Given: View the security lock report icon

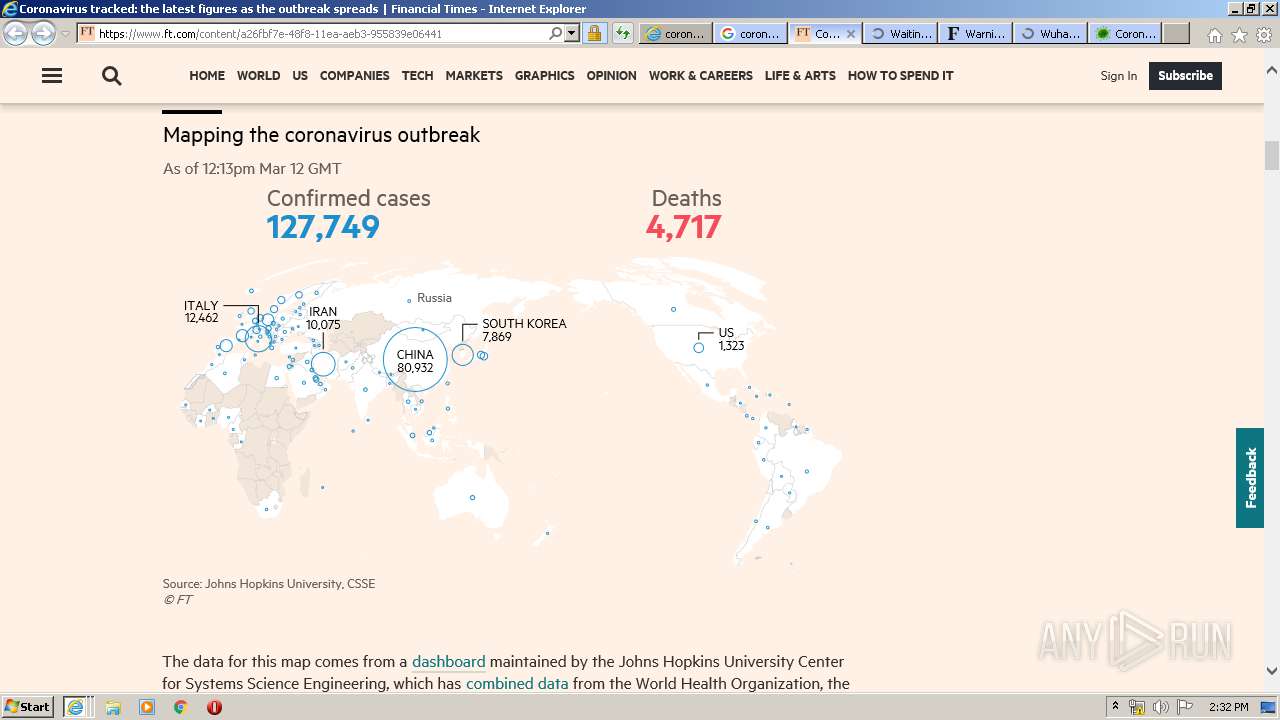Looking at the screenshot, I should point(594,33).
